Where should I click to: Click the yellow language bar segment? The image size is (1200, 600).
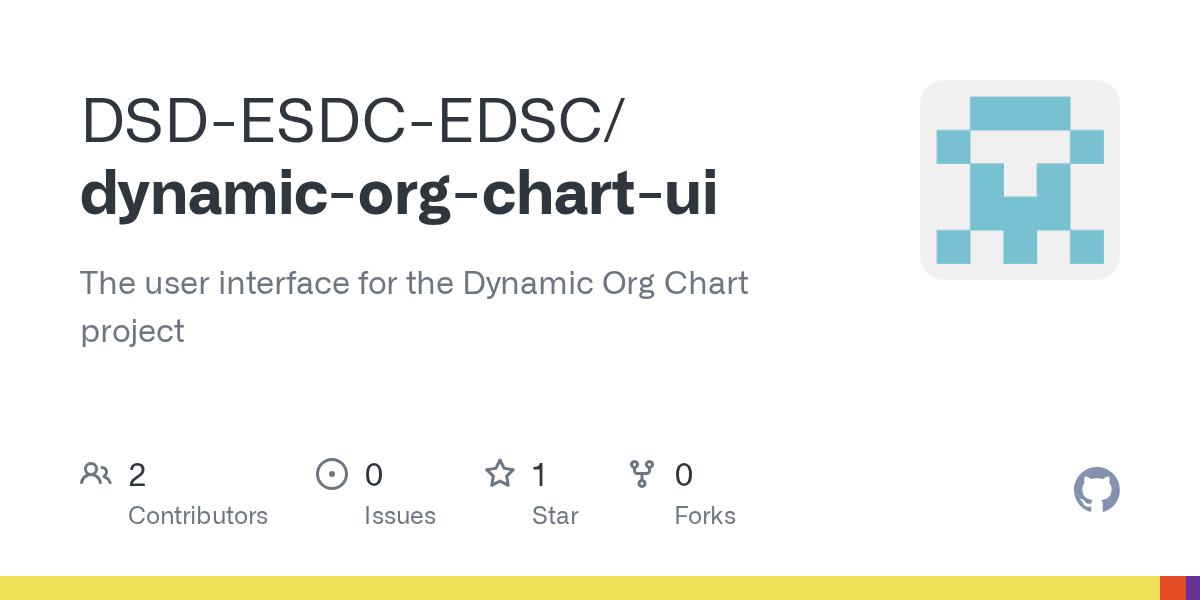click(580, 588)
